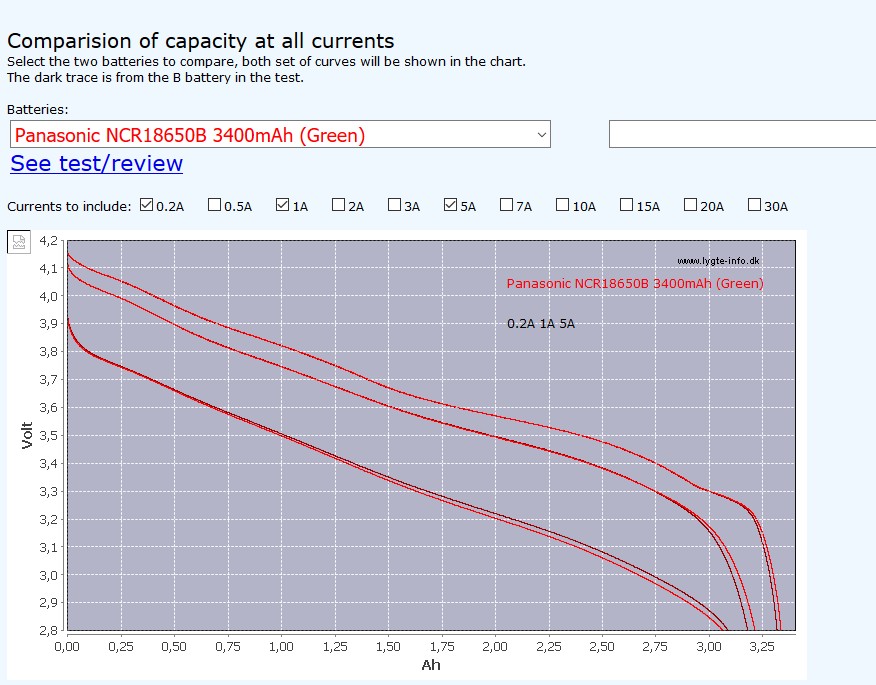876x685 pixels.
Task: Click the 'Comparision of capacity at all currents' heading
Action: click(201, 41)
